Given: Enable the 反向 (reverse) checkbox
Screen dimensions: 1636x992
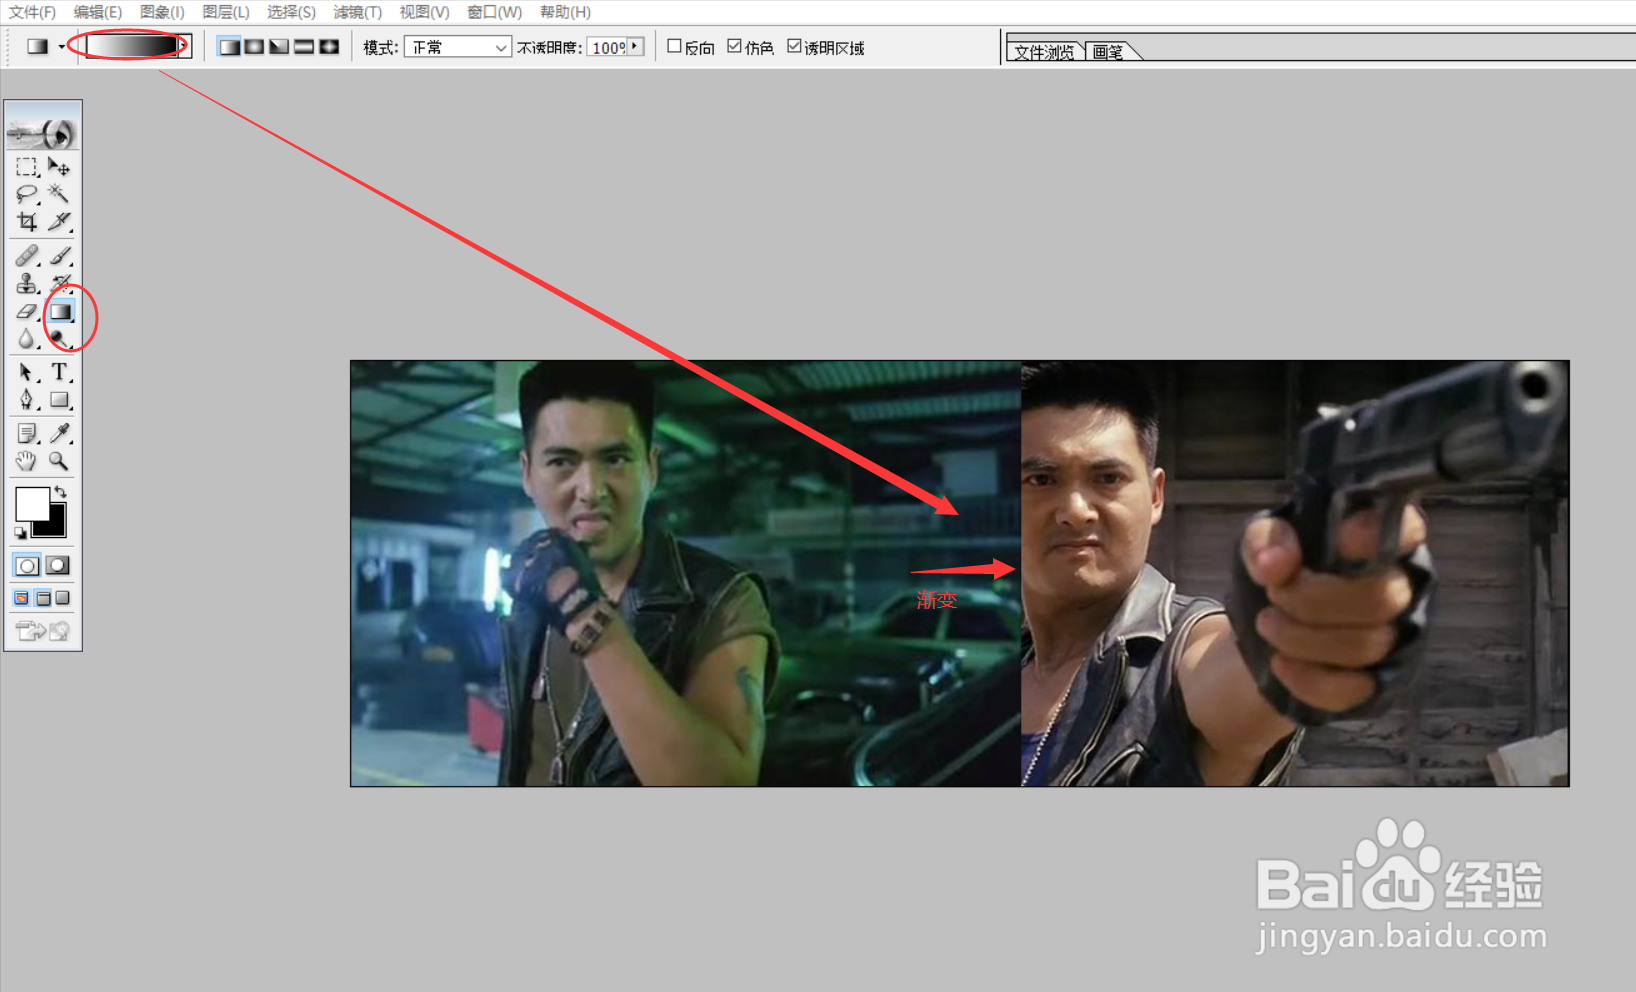Looking at the screenshot, I should 674,46.
